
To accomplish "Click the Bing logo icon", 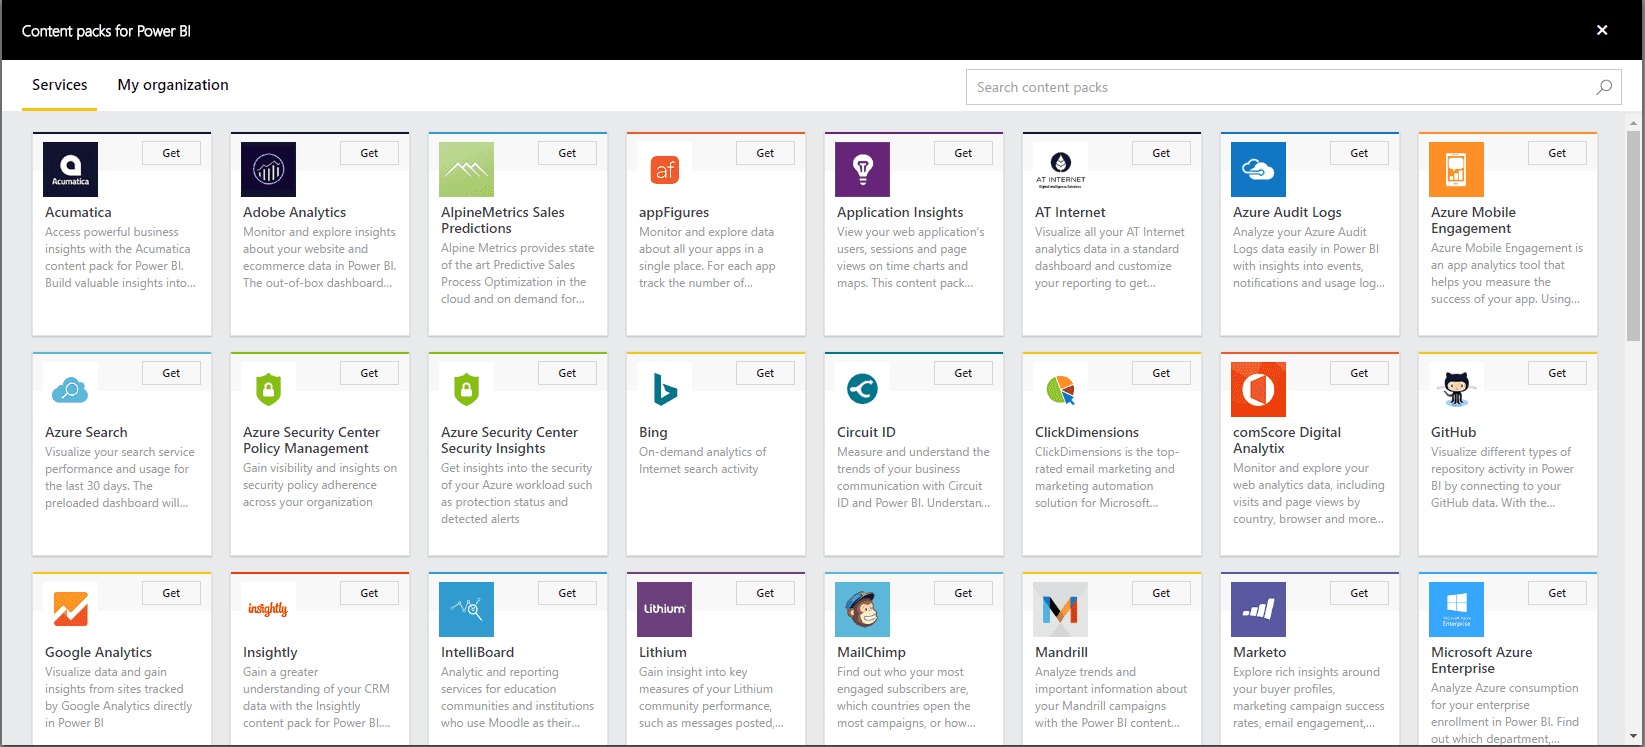I will coord(664,389).
